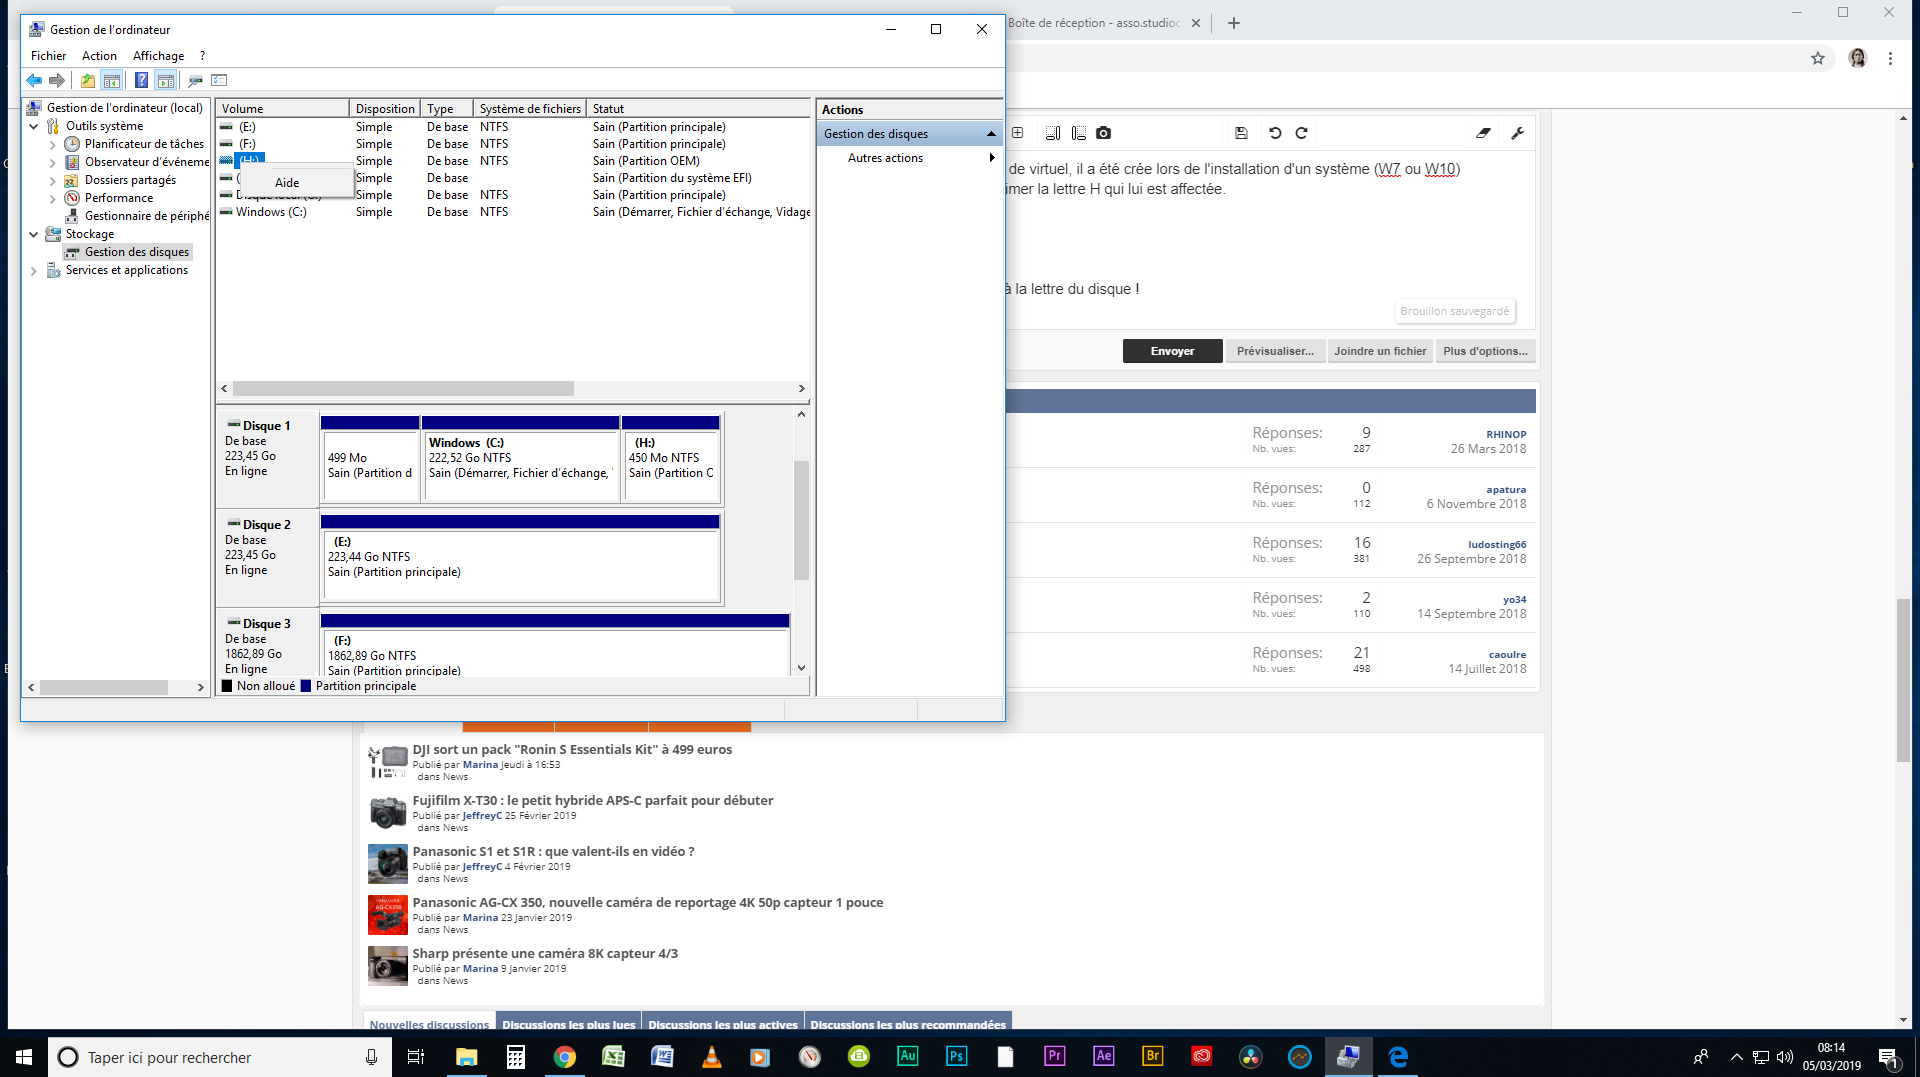Bookmark this page with the star icon
This screenshot has width=1920, height=1077.
point(1818,58)
